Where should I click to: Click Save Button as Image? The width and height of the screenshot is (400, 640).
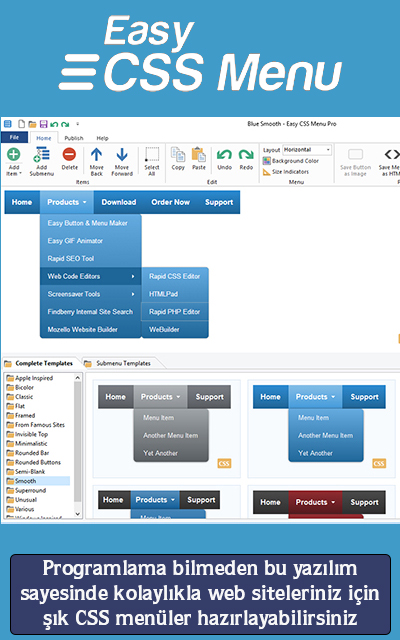click(356, 162)
